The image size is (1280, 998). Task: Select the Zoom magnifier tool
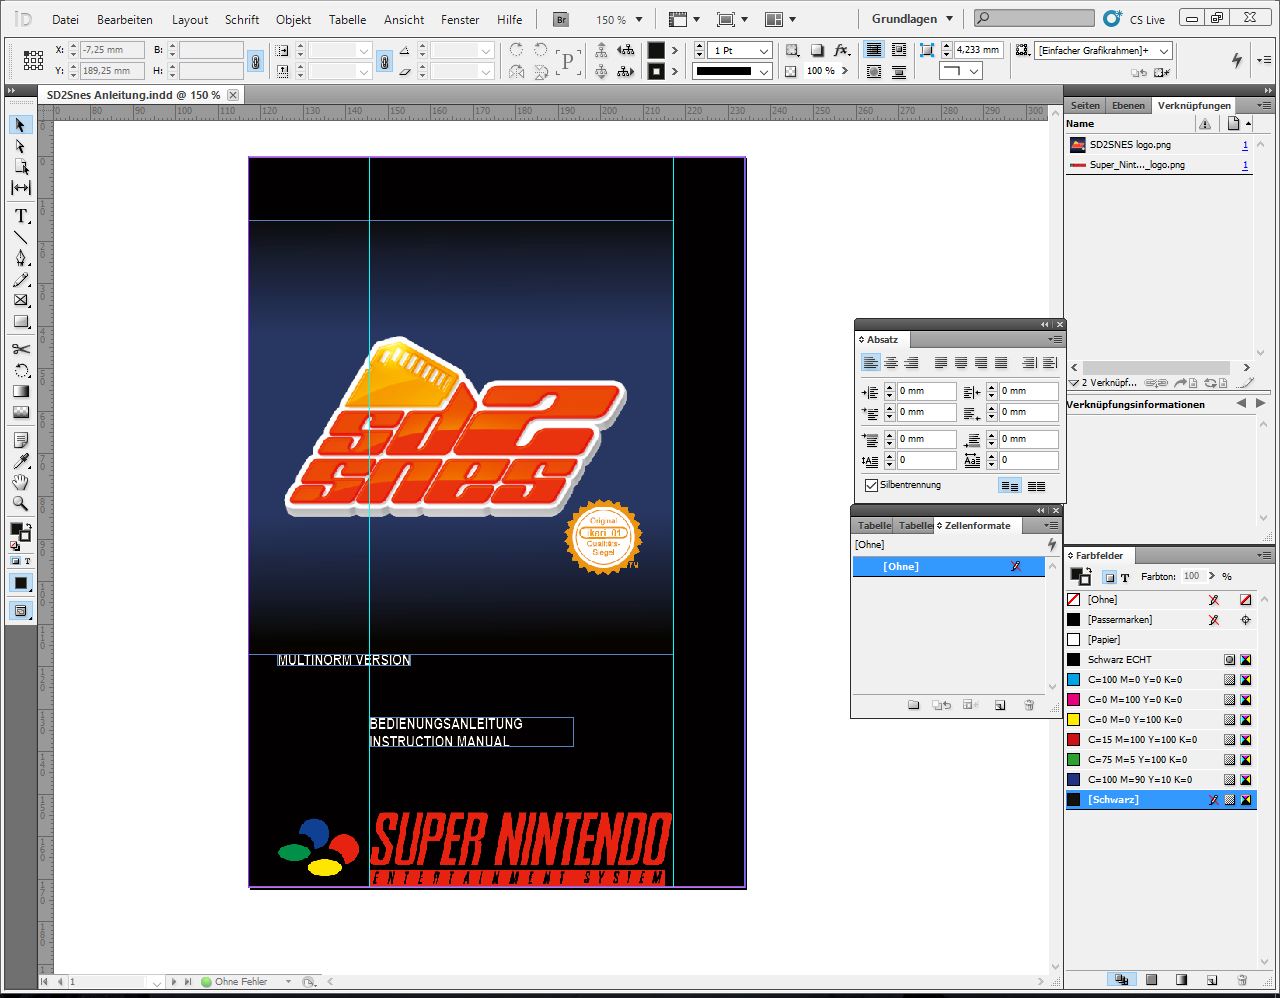pos(20,503)
